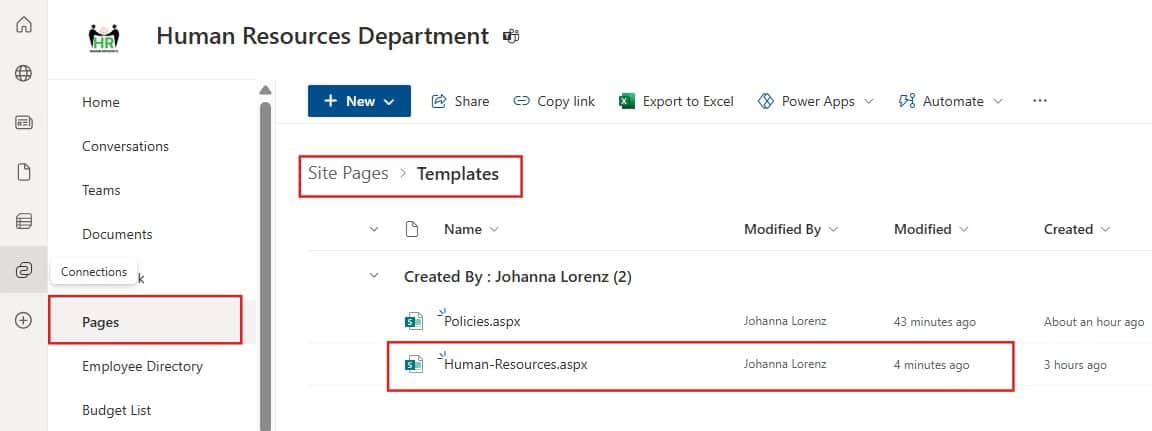Screen dimensions: 1152x431
Task: Click the Excel icon for Export to Excel
Action: (x=627, y=101)
